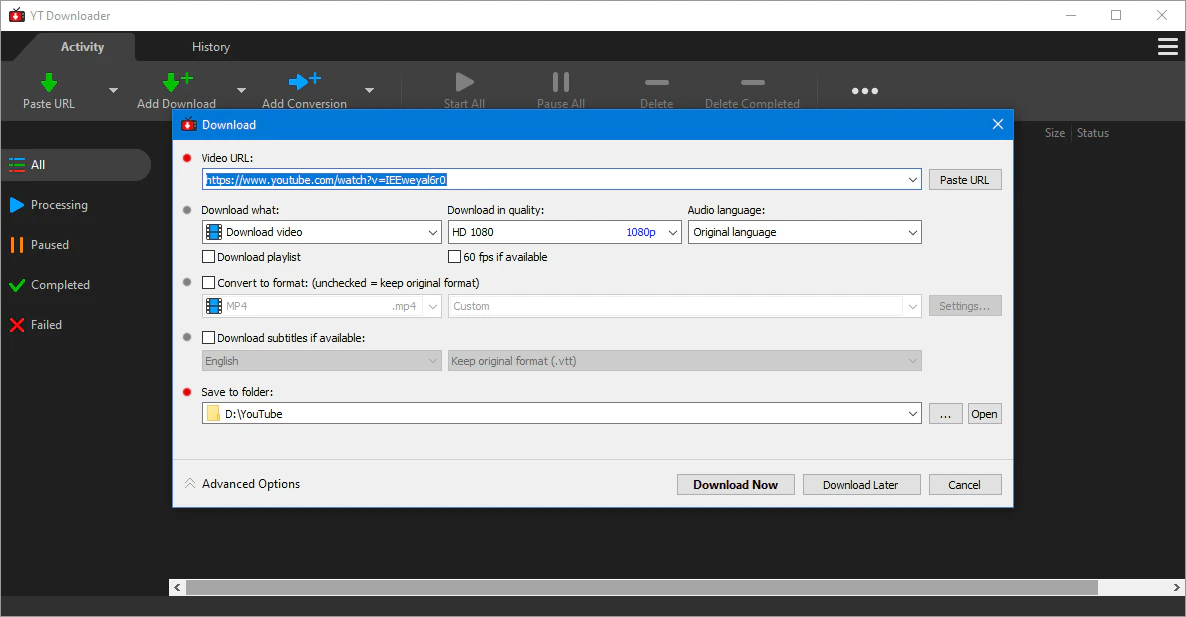Switch to the History tab
This screenshot has height=617, width=1186.
coord(211,47)
